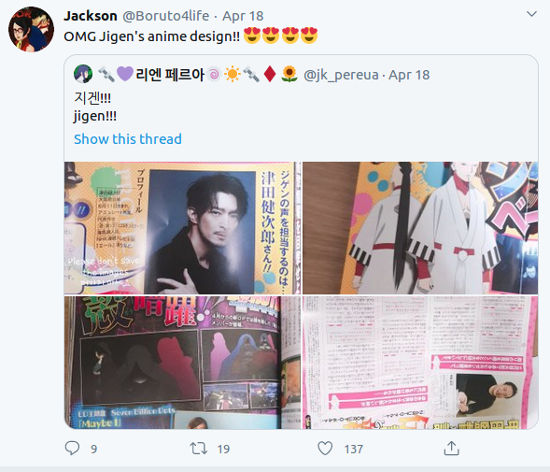The image size is (550, 472).
Task: Open the tweet's Apr 18 timestamp
Action: pos(243,16)
